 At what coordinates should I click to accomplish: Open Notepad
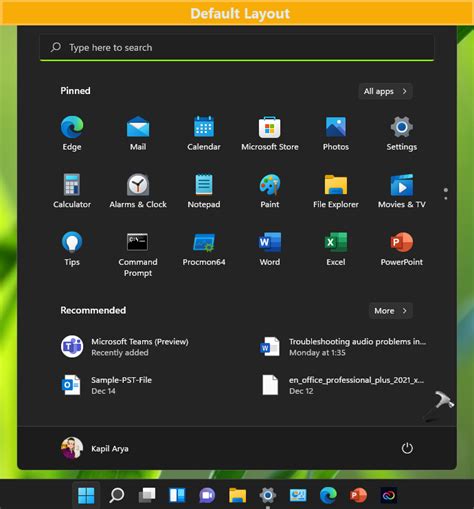204,191
